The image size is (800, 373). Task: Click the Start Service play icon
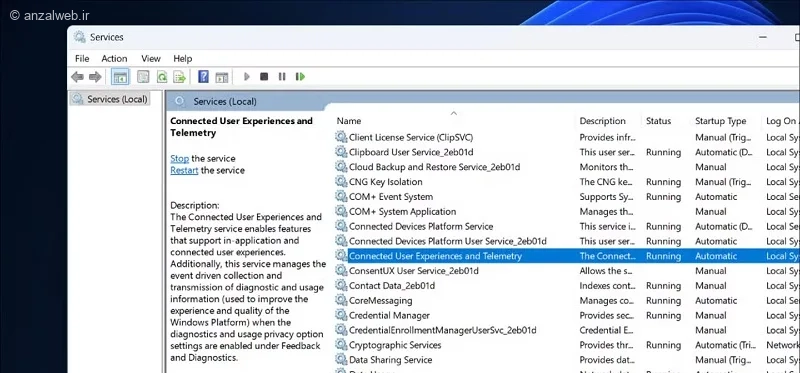(x=247, y=77)
